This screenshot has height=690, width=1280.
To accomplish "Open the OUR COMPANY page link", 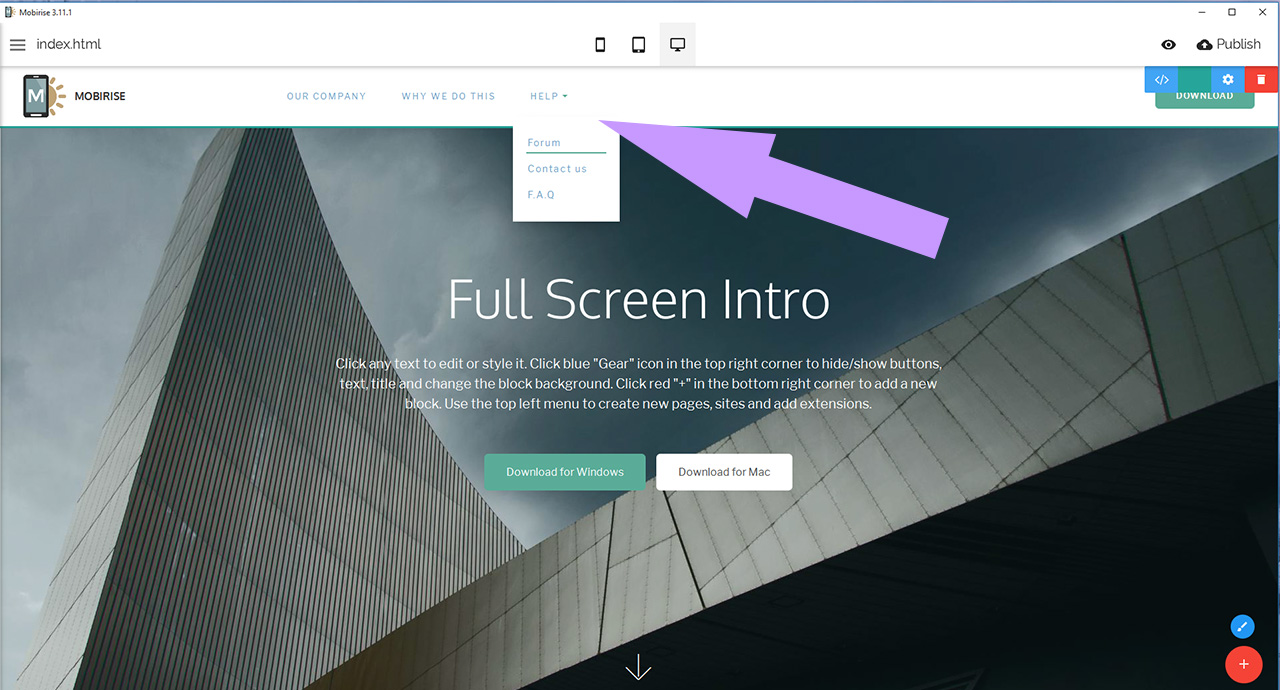I will tap(326, 95).
